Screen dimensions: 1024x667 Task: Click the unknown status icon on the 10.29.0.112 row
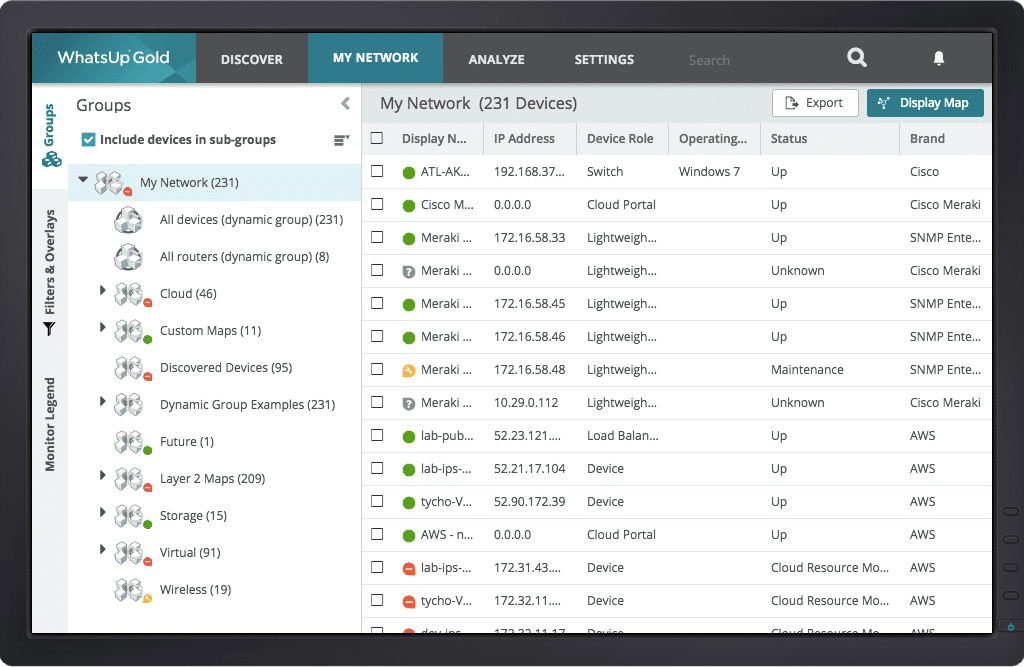point(408,403)
